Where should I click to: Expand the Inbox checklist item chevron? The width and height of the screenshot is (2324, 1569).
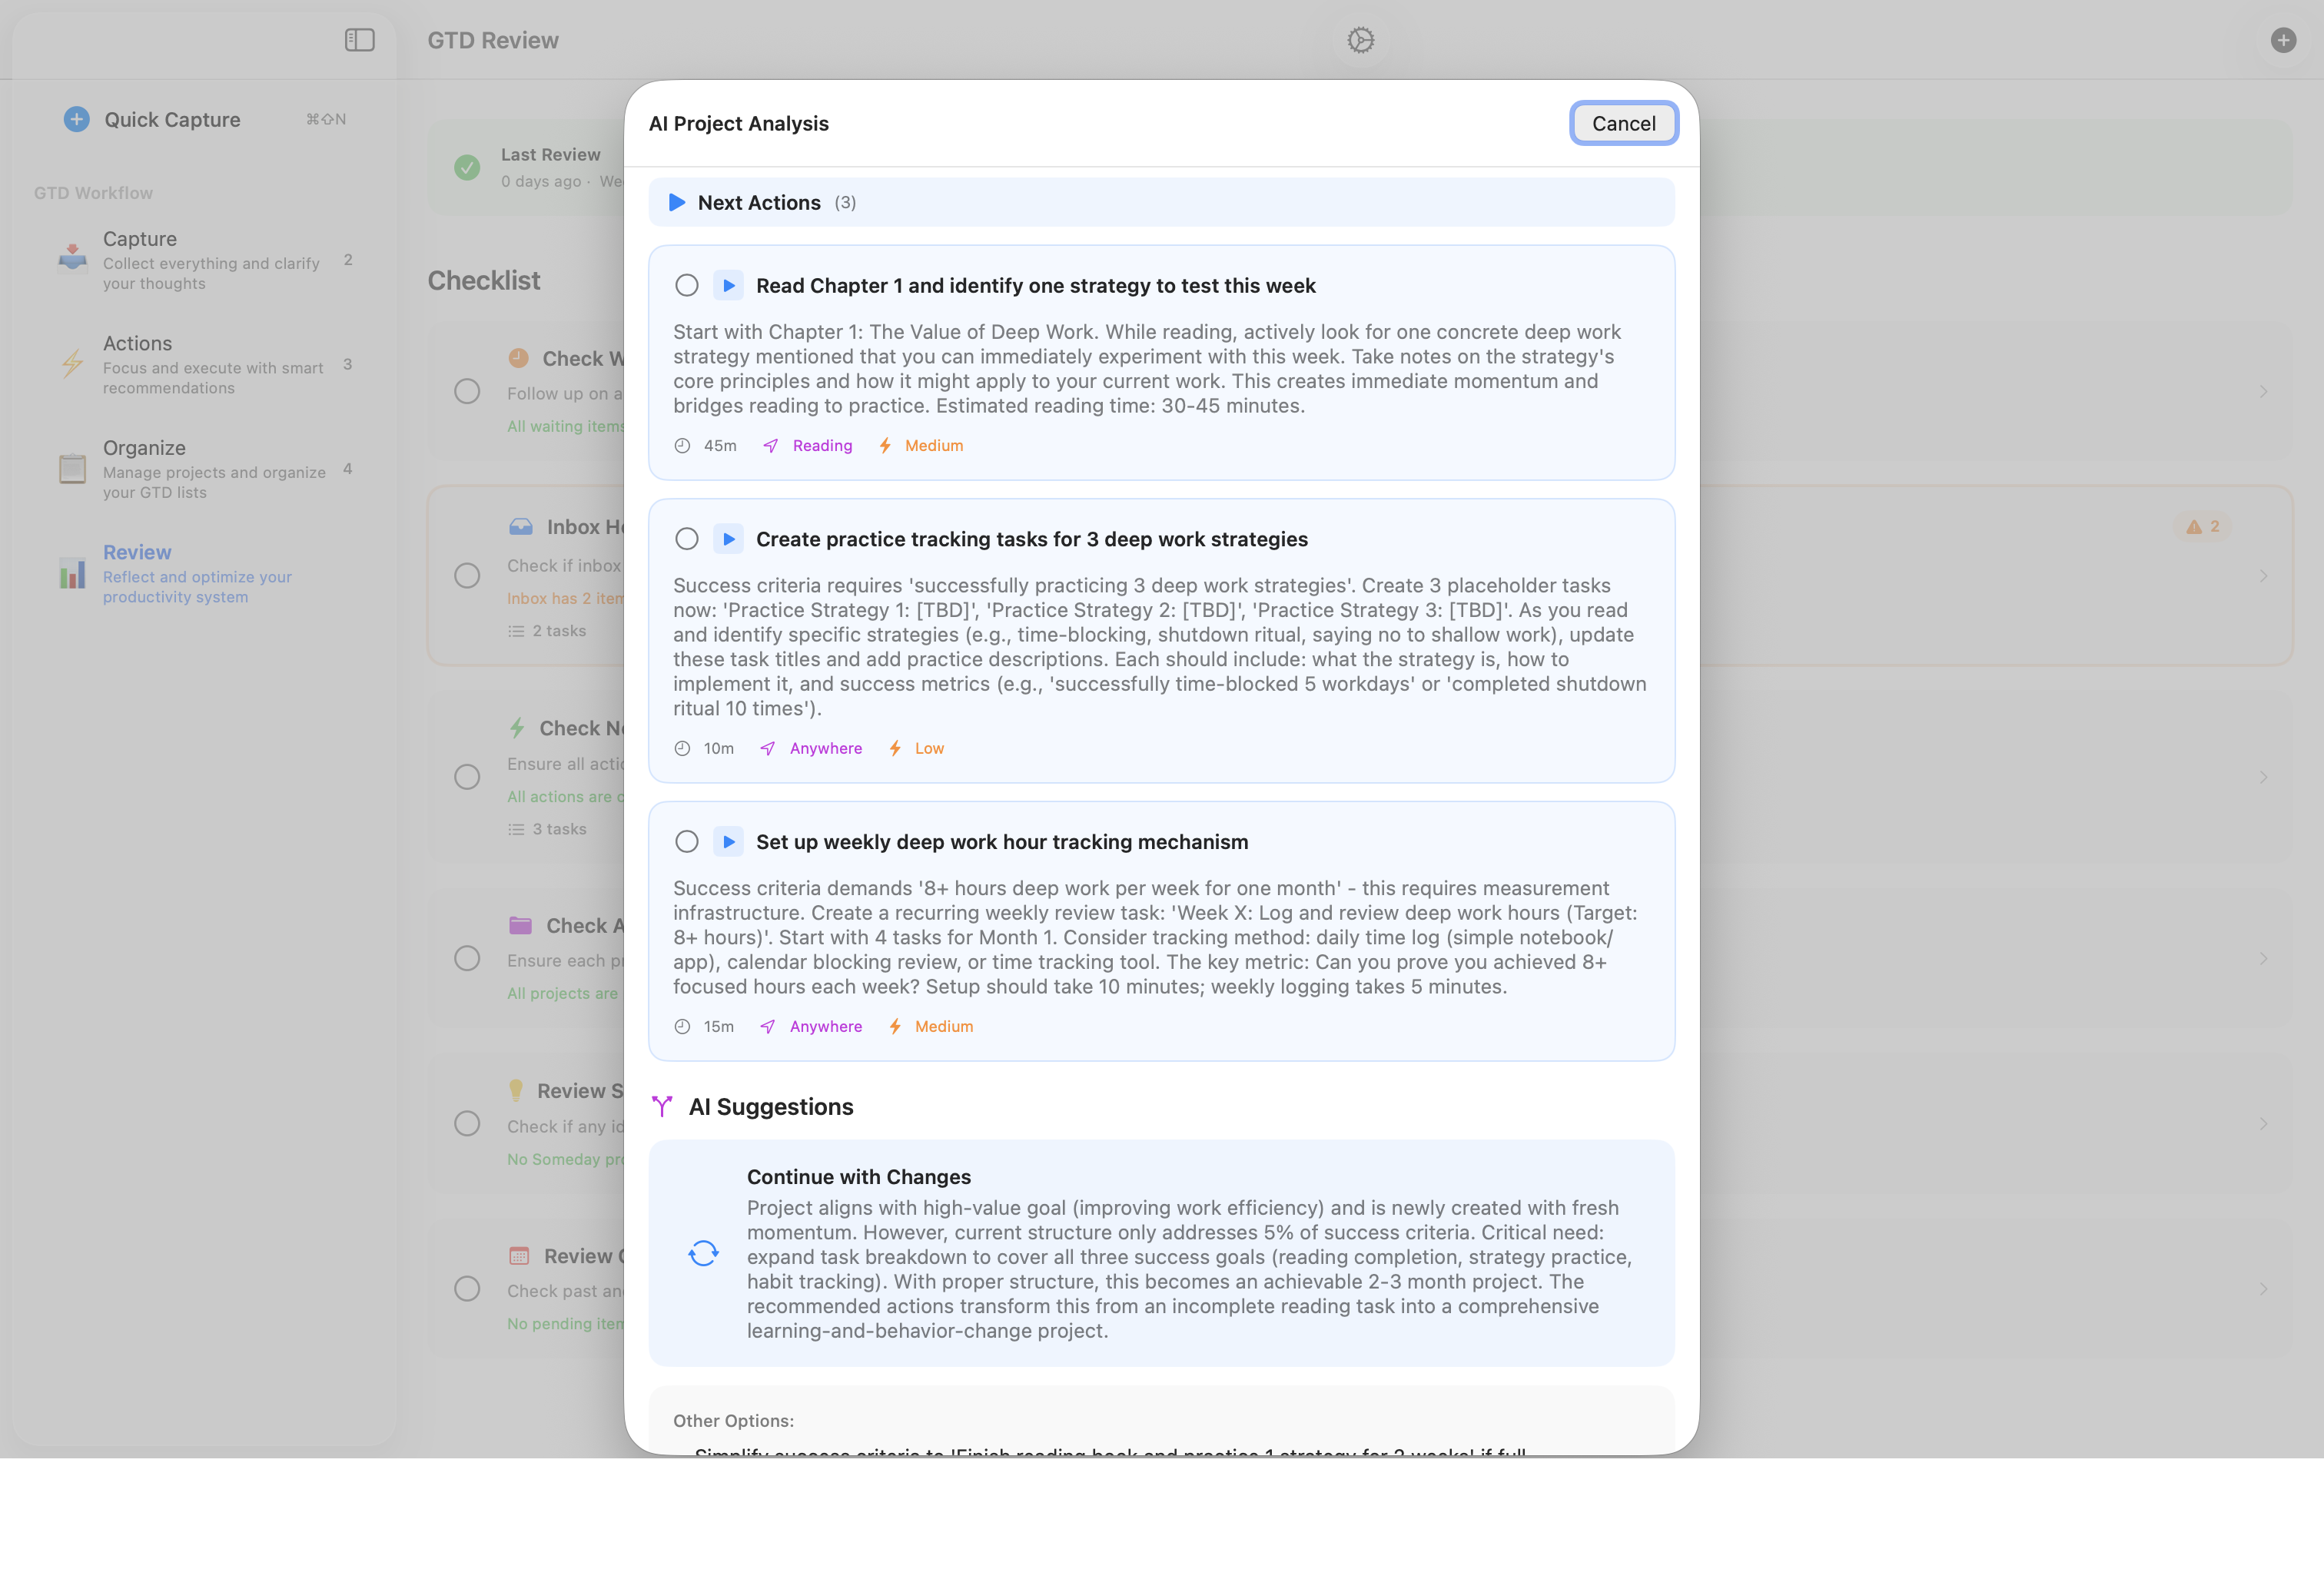pyautogui.click(x=2264, y=575)
